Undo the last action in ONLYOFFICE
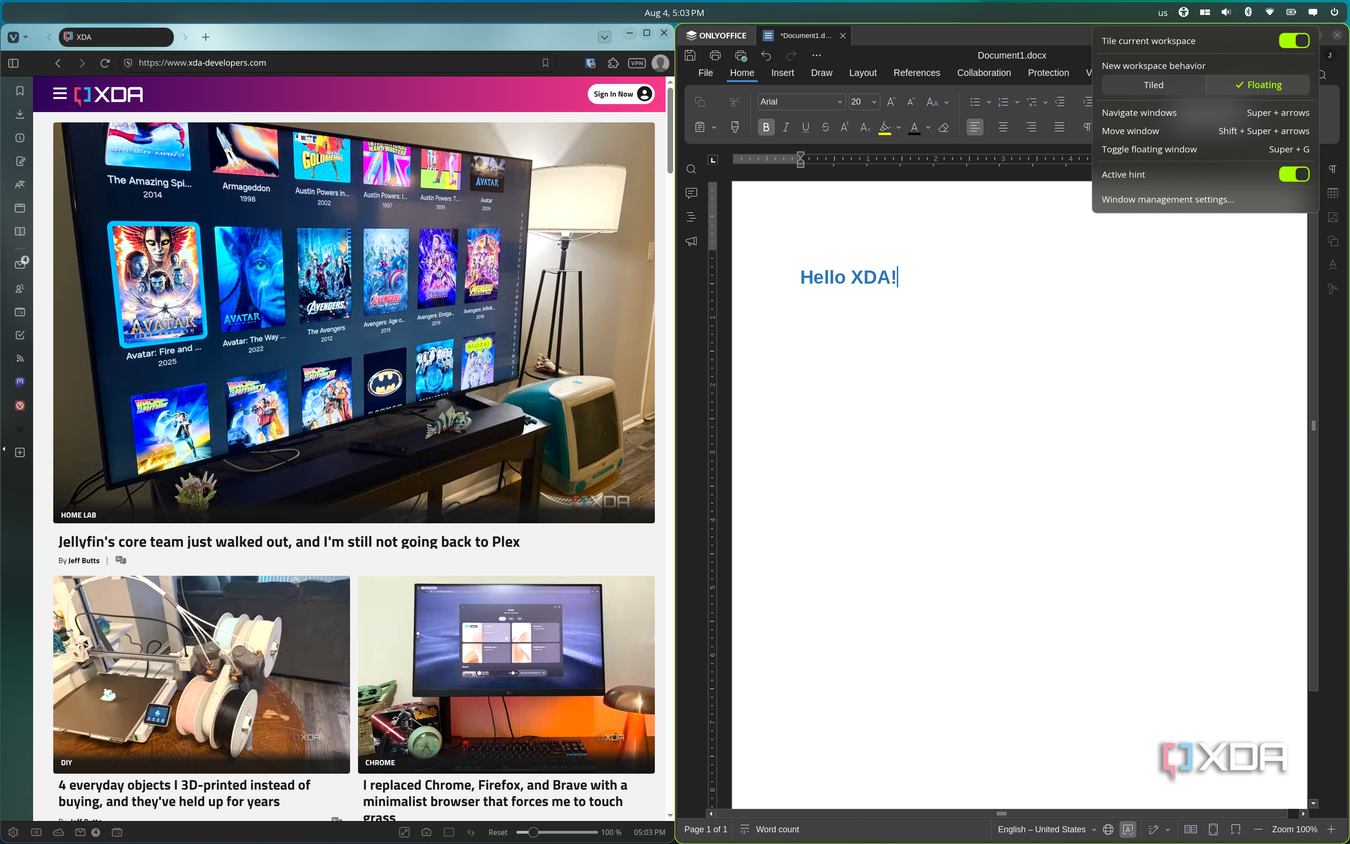1350x844 pixels. coord(766,56)
